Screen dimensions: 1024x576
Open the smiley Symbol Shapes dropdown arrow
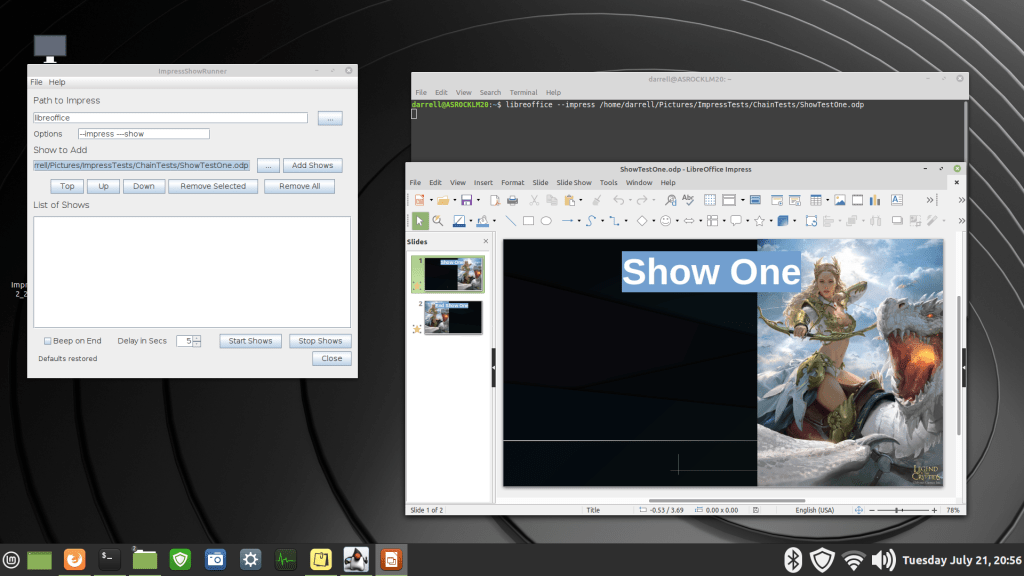(x=678, y=221)
